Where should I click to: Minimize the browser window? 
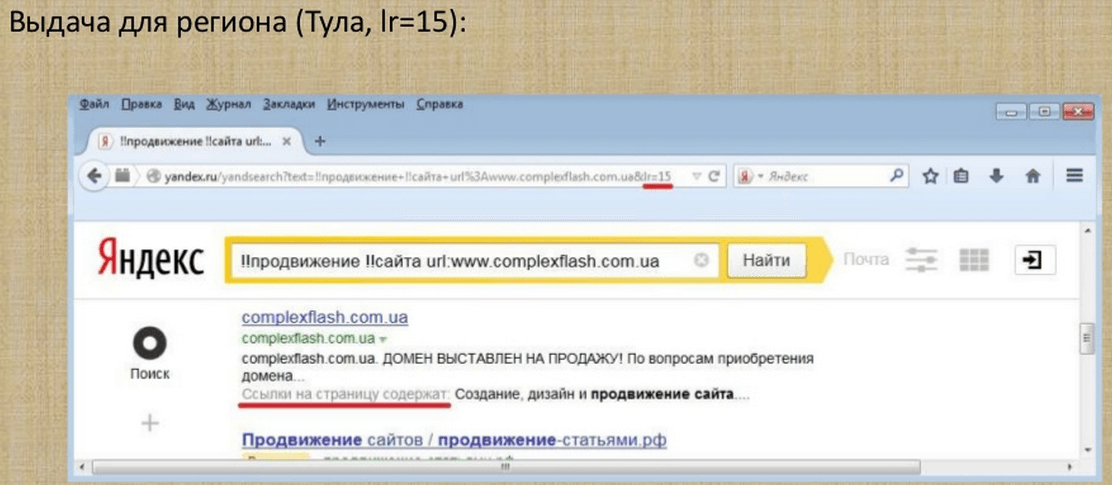pos(1011,111)
